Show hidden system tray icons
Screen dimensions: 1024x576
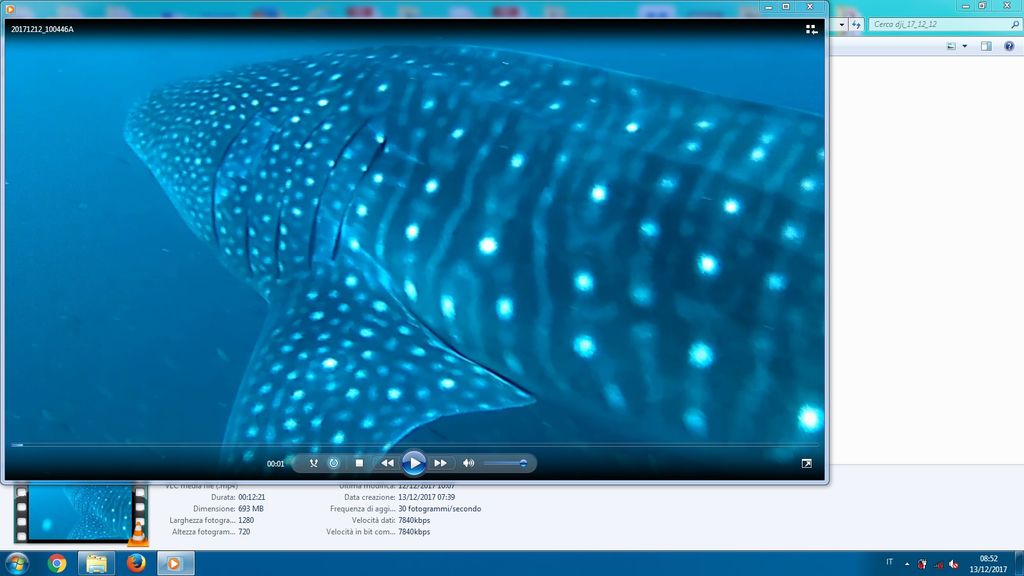[x=907, y=563]
